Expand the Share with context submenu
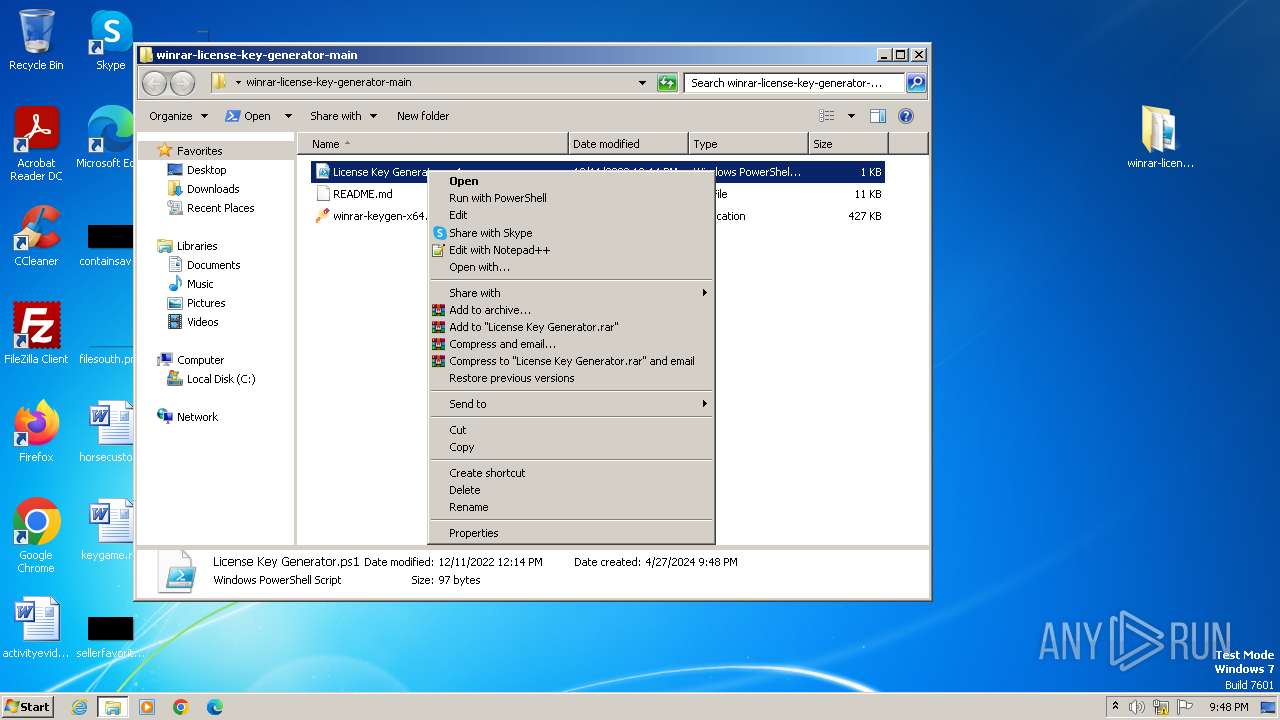This screenshot has width=1280, height=720. [x=571, y=293]
